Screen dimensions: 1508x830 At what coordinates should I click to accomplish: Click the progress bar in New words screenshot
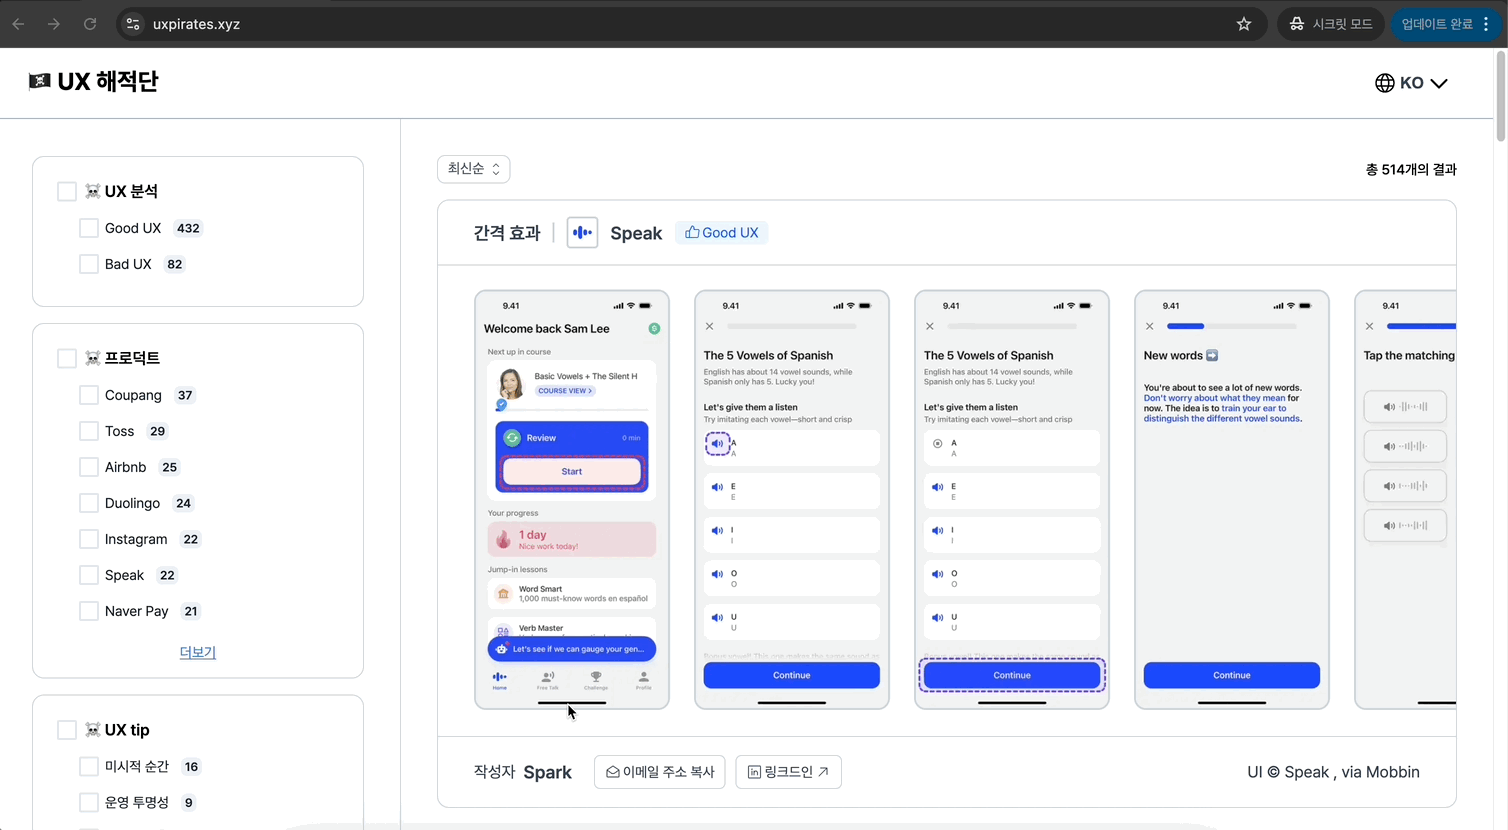click(x=1232, y=326)
